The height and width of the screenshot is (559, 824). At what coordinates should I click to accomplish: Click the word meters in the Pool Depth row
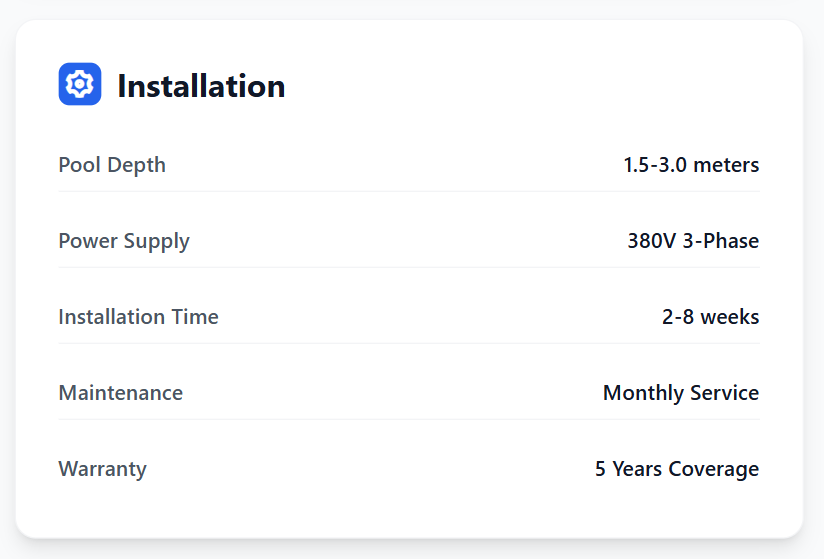click(x=728, y=165)
